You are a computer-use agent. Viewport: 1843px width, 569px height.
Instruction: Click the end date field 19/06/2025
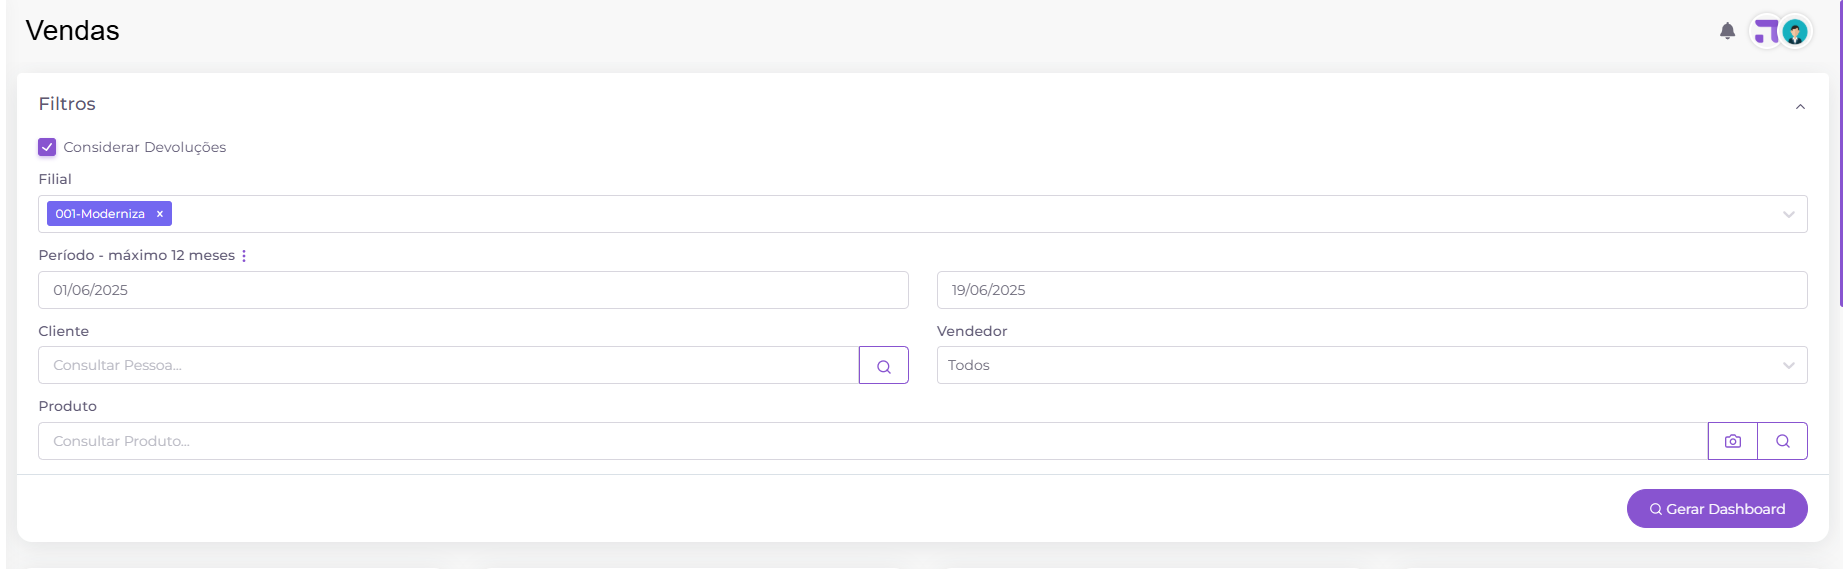[x=1372, y=290]
